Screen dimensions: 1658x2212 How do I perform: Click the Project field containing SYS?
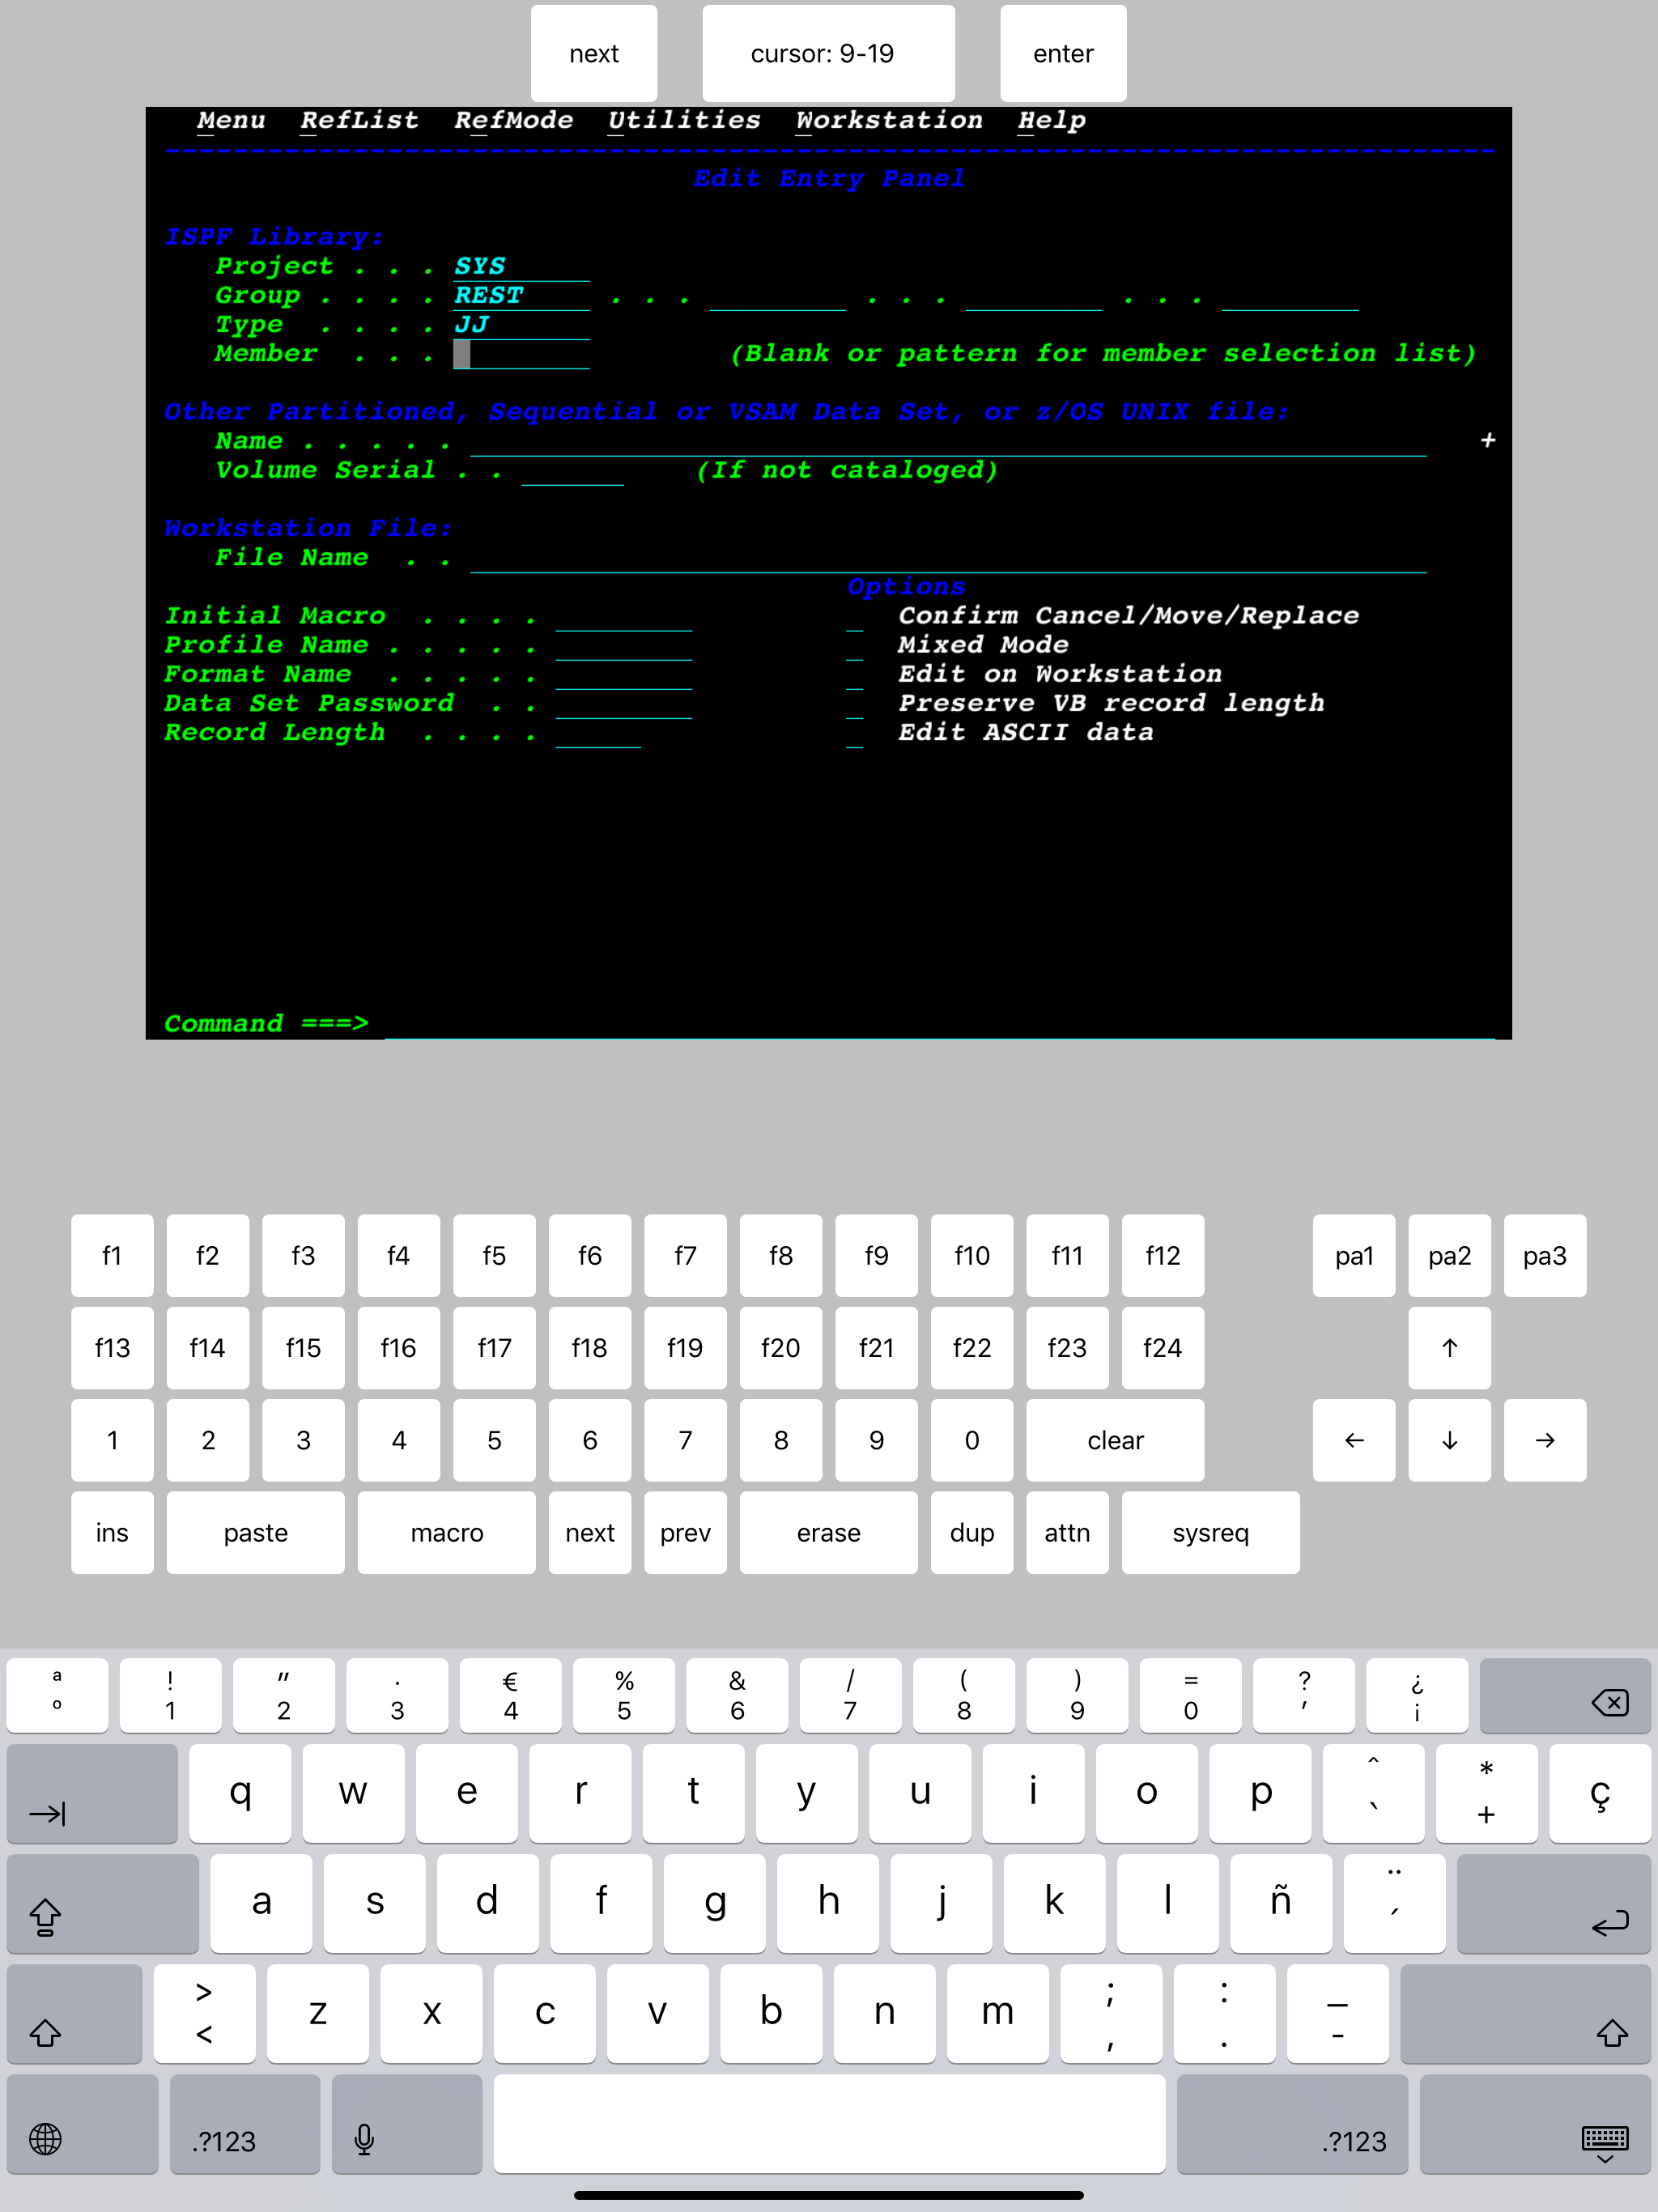(x=521, y=267)
